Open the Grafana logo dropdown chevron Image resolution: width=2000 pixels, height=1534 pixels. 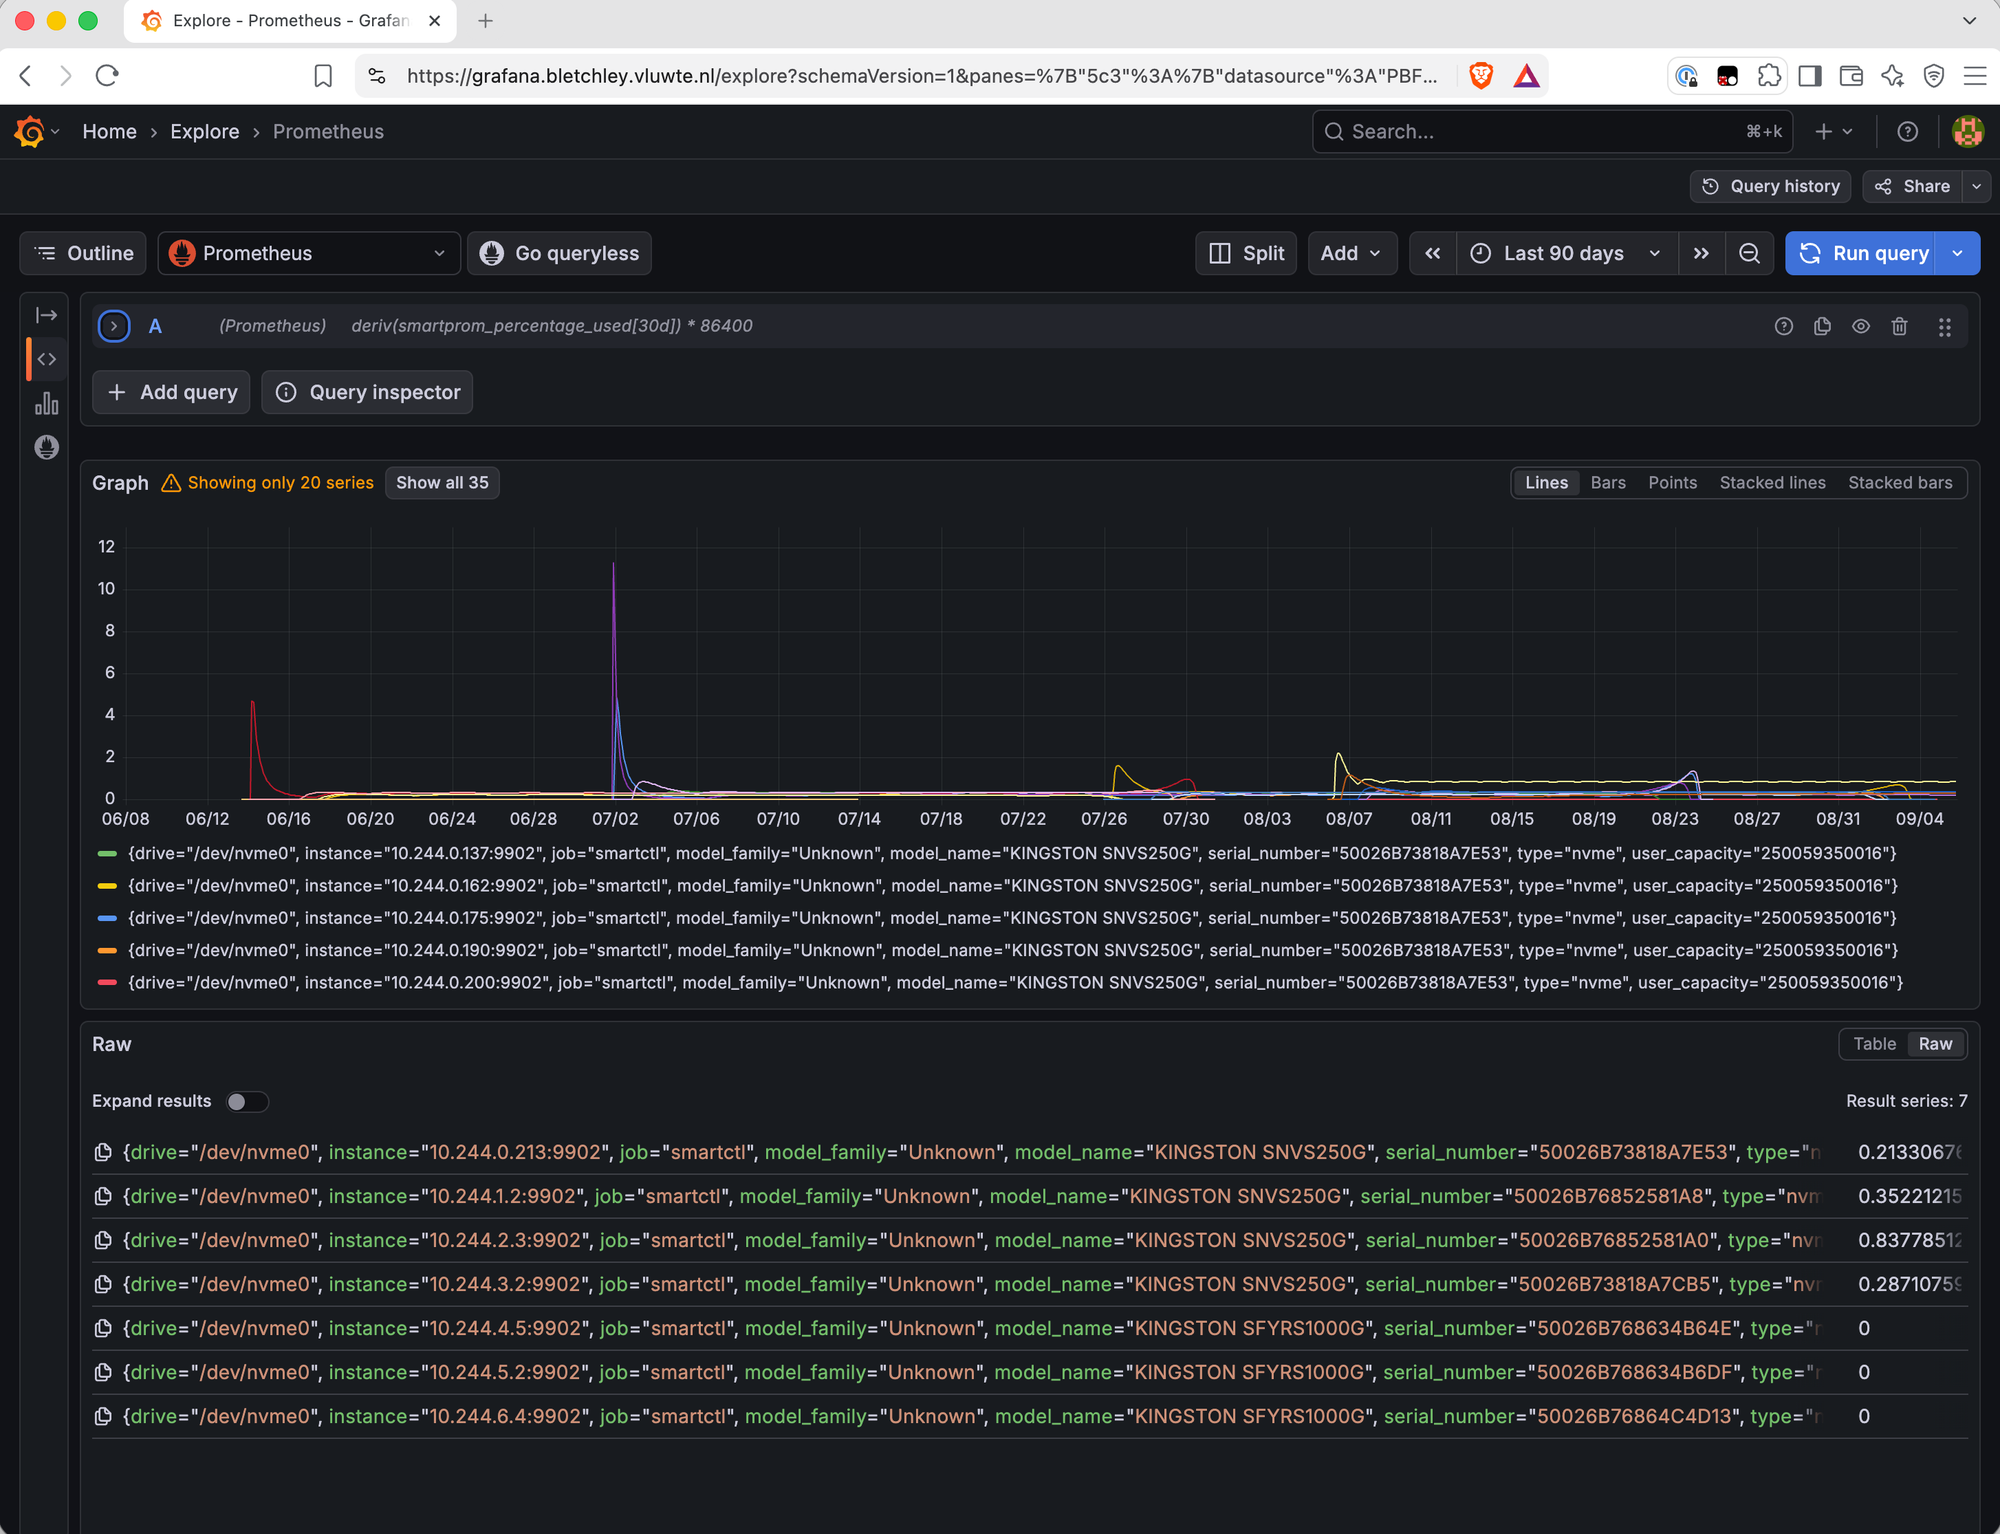(x=55, y=131)
